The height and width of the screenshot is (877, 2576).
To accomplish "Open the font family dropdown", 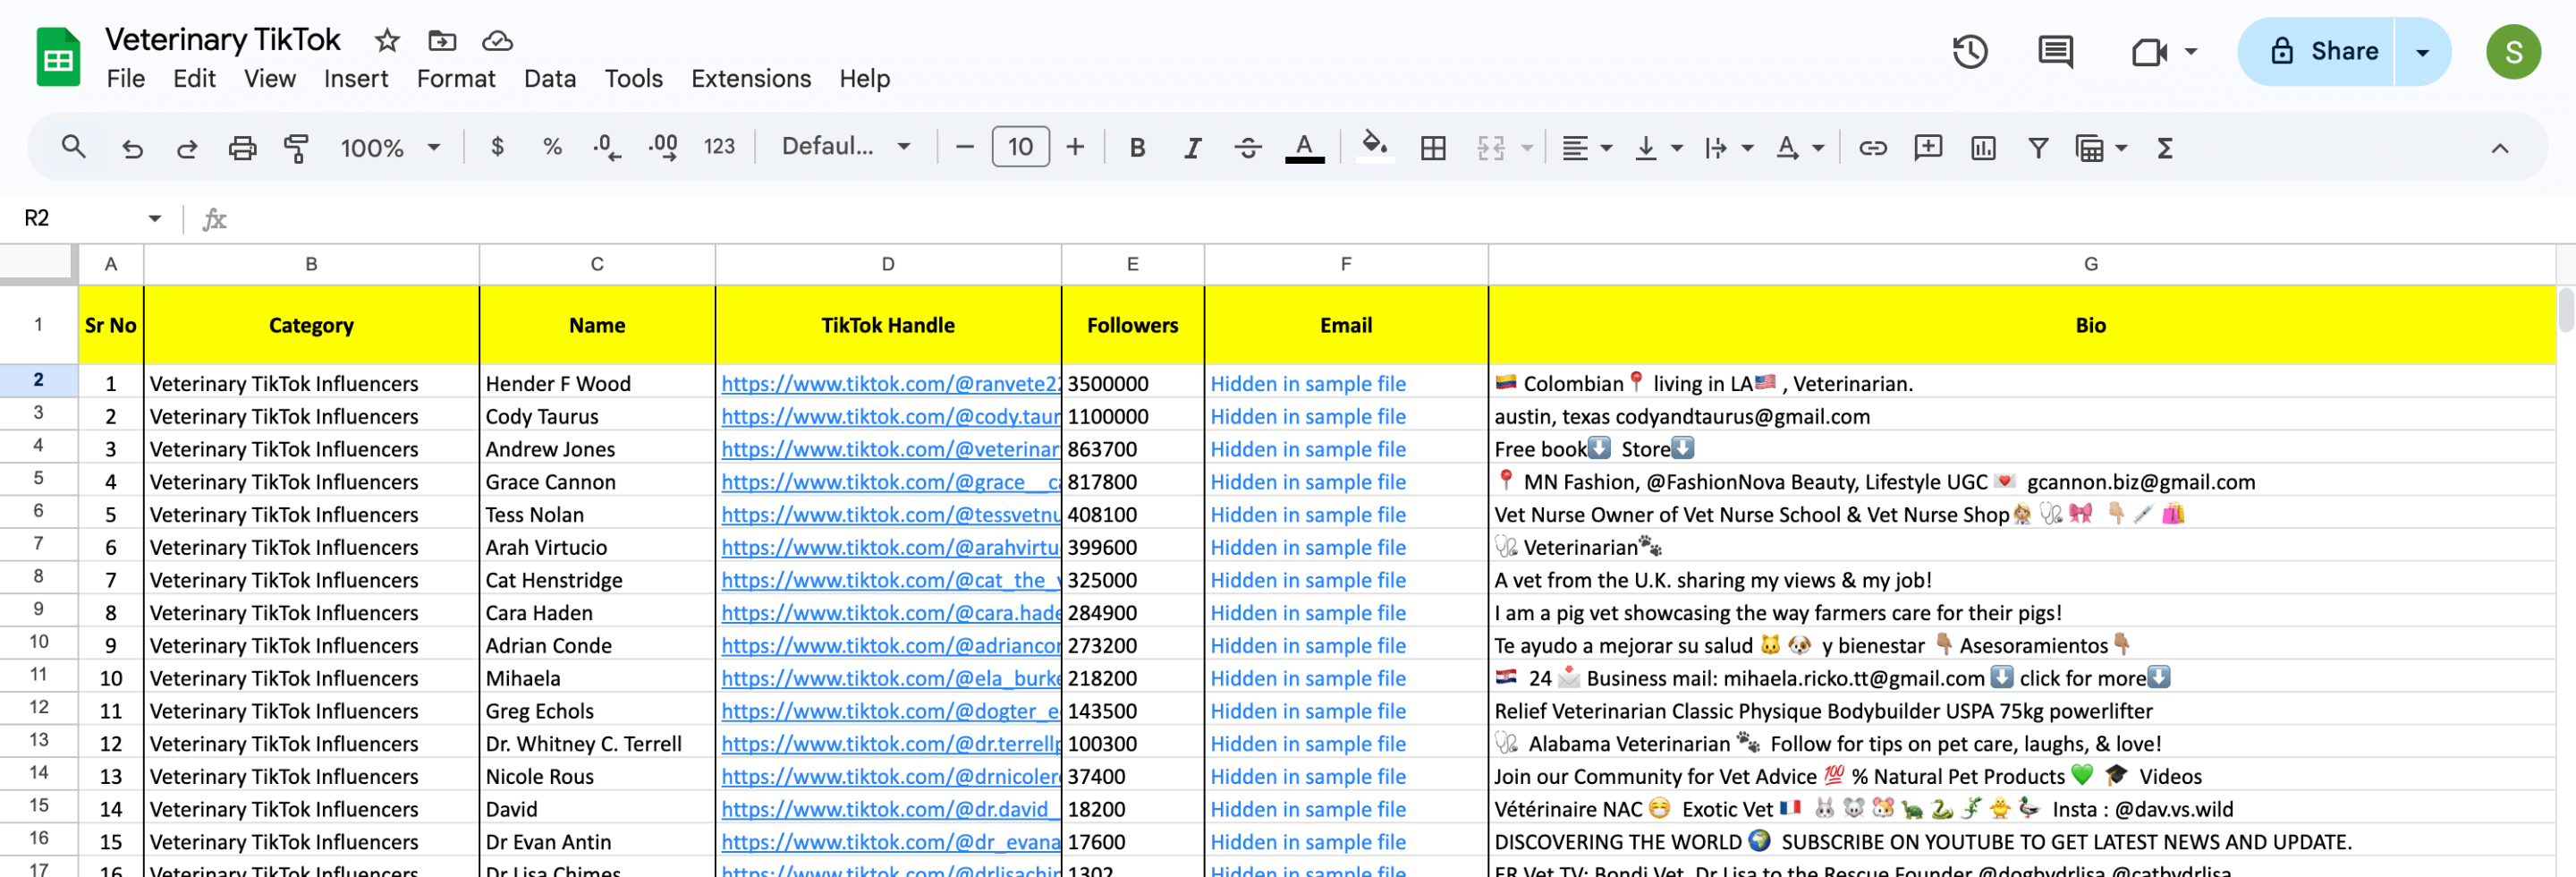I will click(x=846, y=147).
